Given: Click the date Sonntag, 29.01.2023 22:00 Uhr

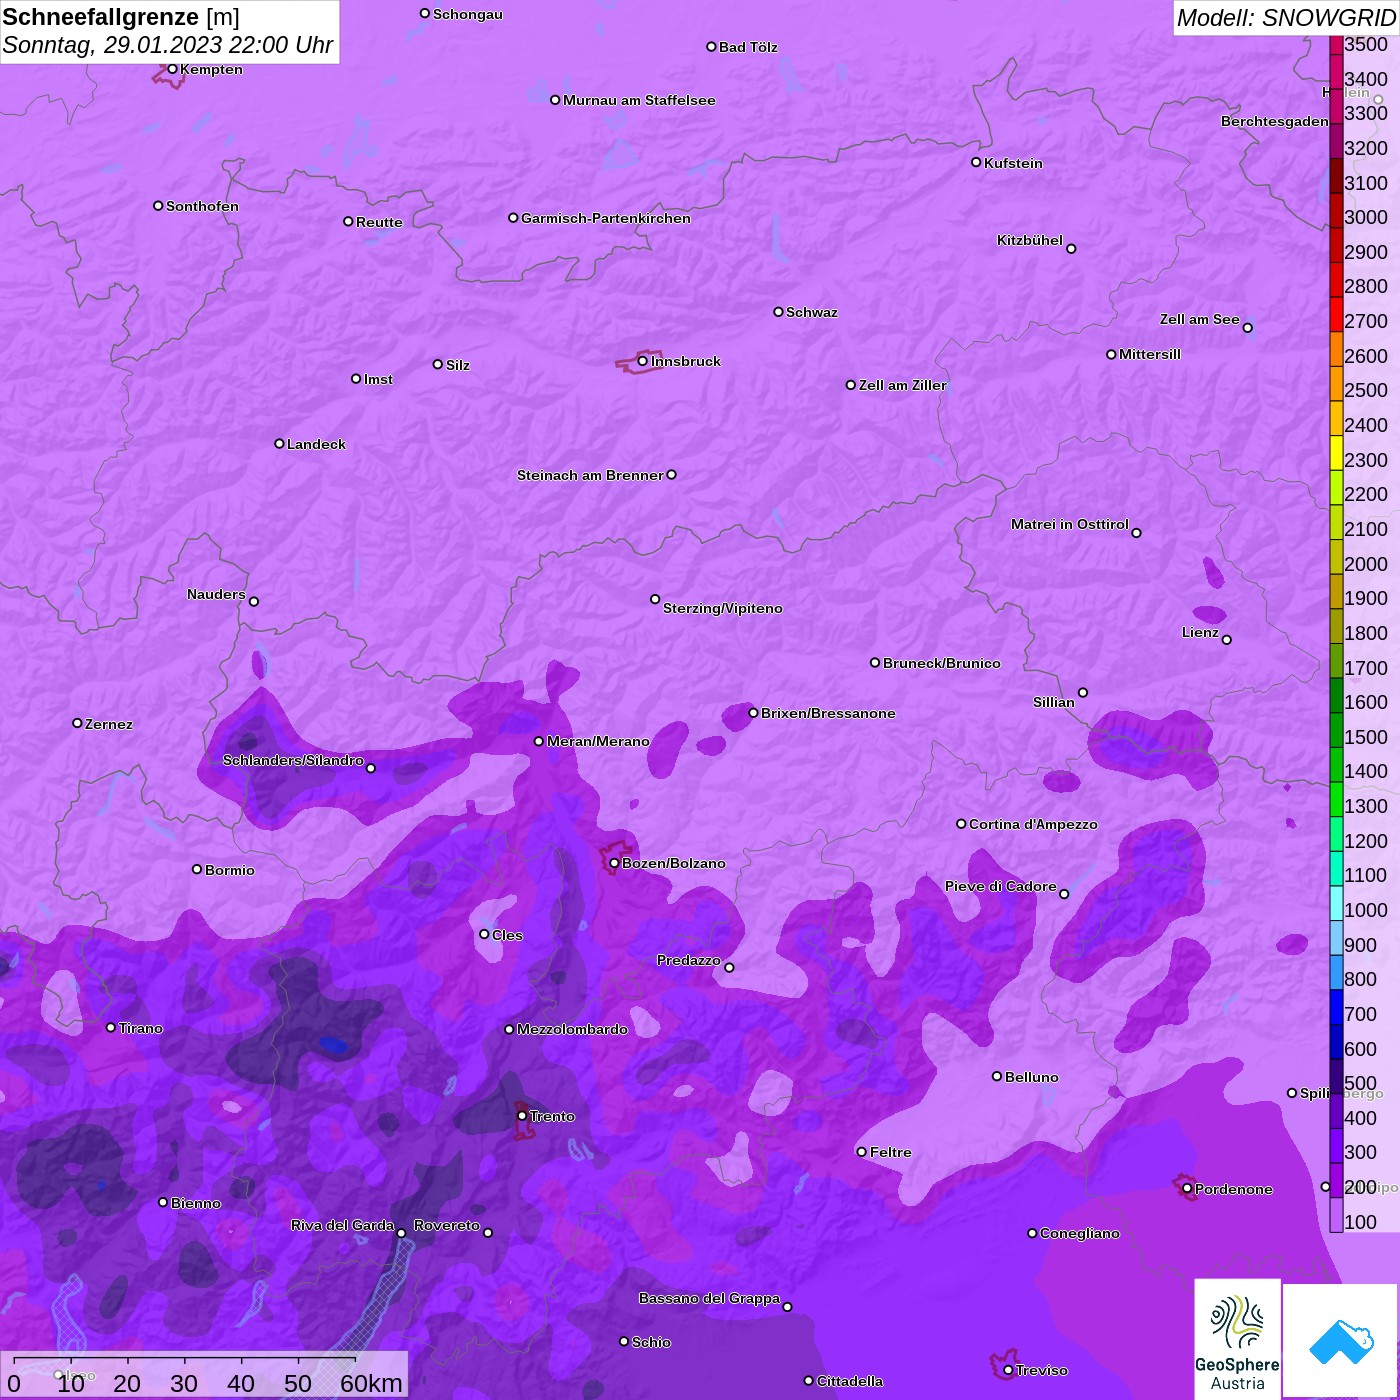Looking at the screenshot, I should (168, 45).
